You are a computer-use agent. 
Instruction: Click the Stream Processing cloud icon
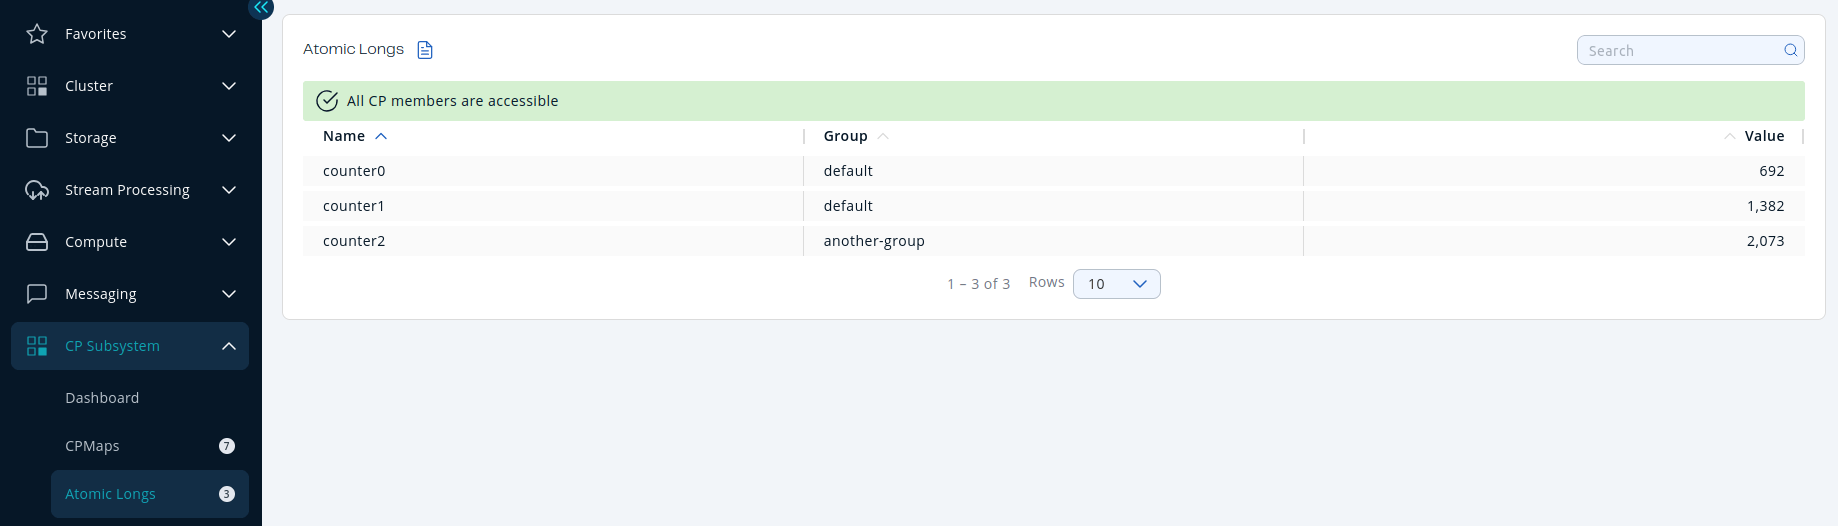tap(37, 190)
